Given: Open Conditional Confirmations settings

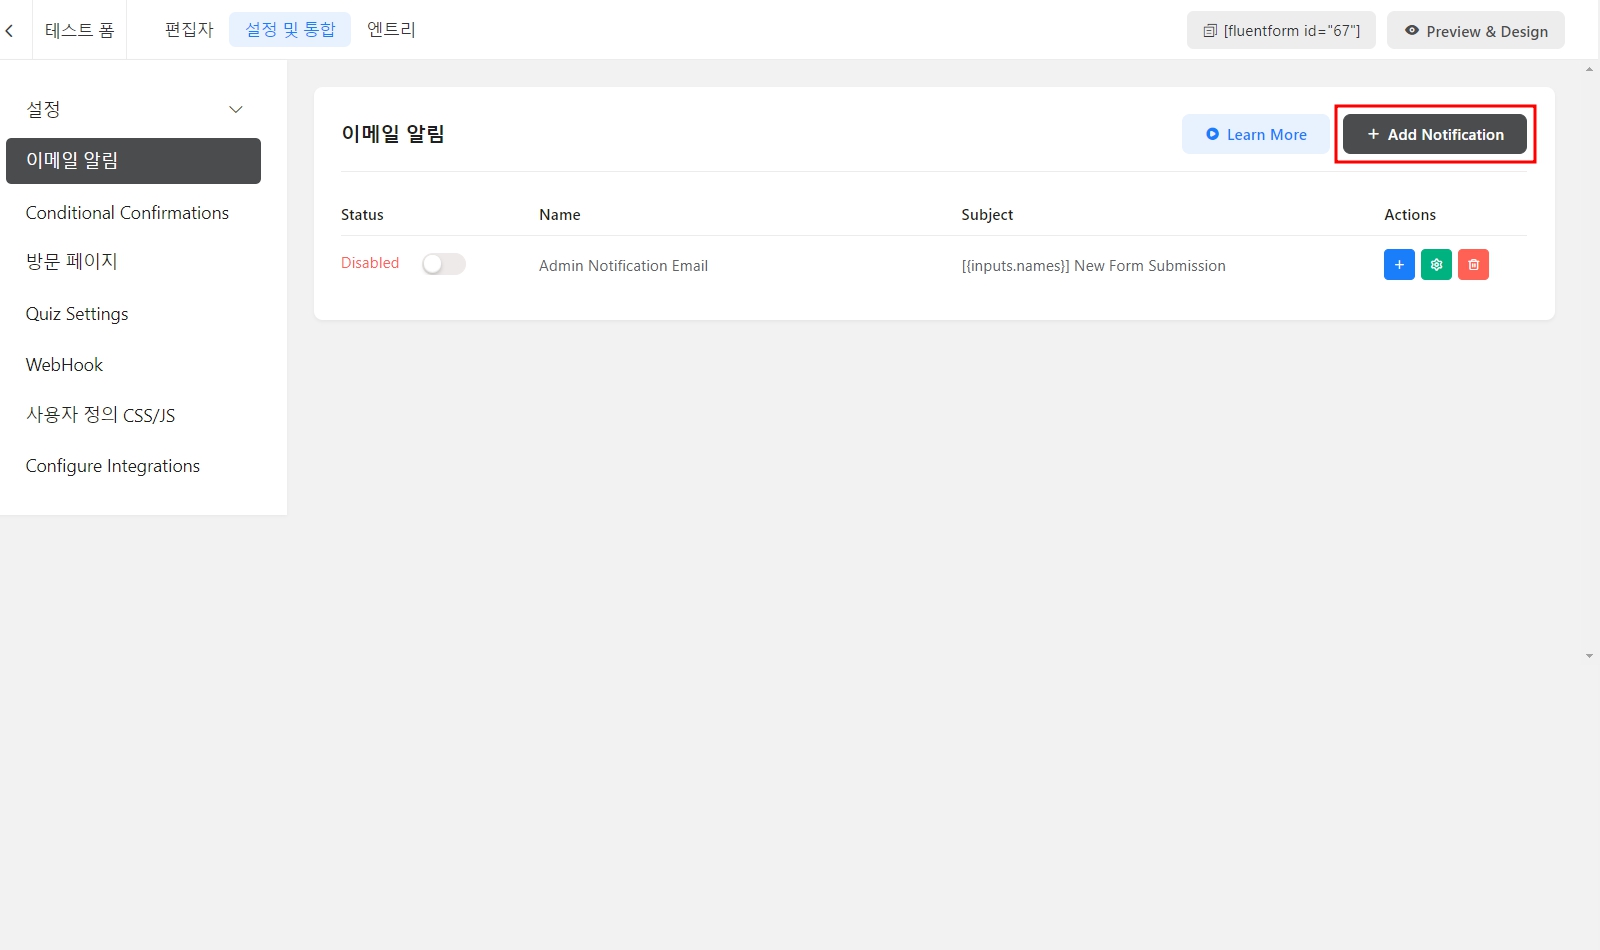Looking at the screenshot, I should (x=127, y=213).
